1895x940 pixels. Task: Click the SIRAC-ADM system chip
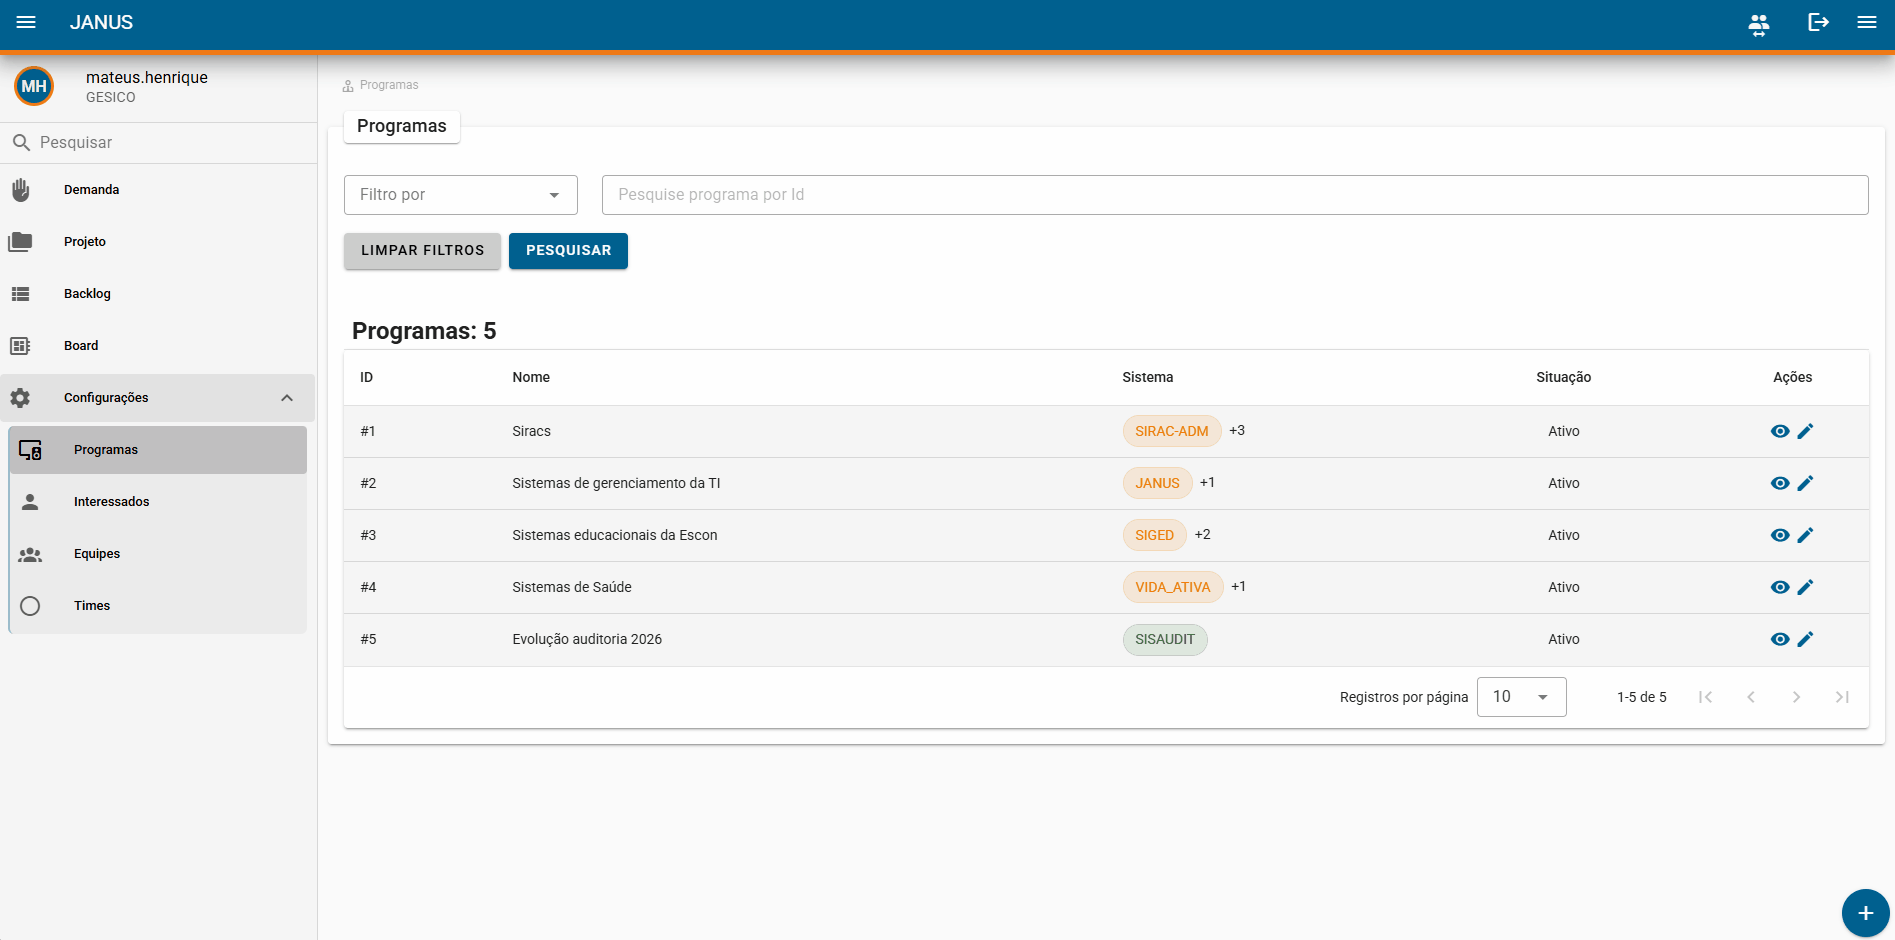tap(1171, 431)
